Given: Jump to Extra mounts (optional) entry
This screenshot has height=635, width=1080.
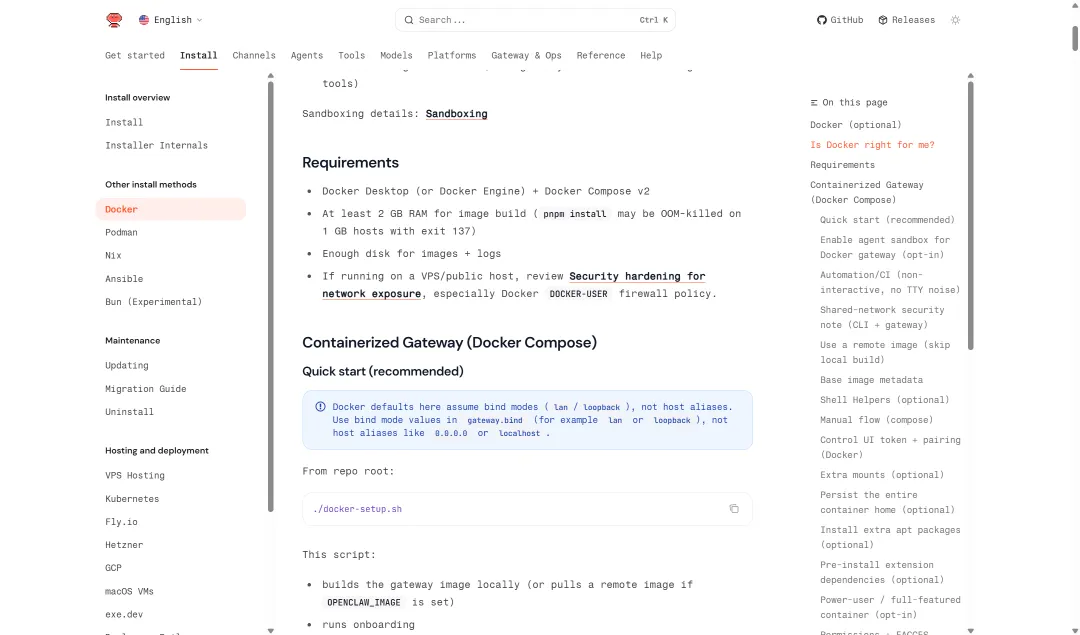Looking at the screenshot, I should point(882,475).
